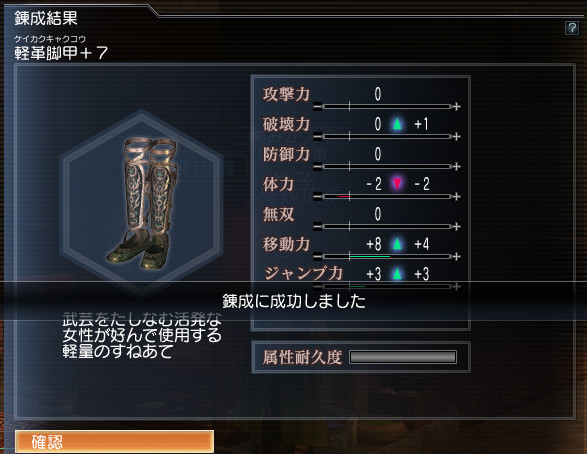Viewport: 587px width, 454px height.
Task: Click the 属性耐久度 durability gauge
Action: pos(403,357)
